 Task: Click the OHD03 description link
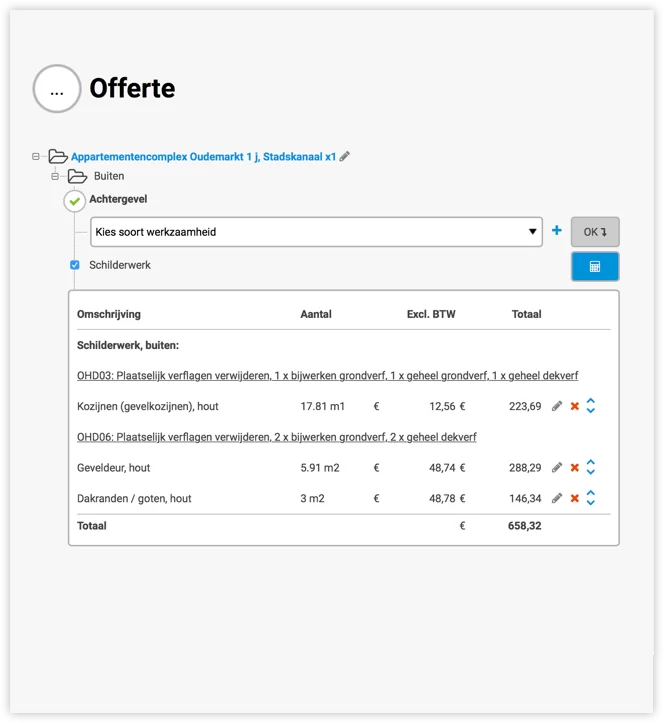(327, 375)
